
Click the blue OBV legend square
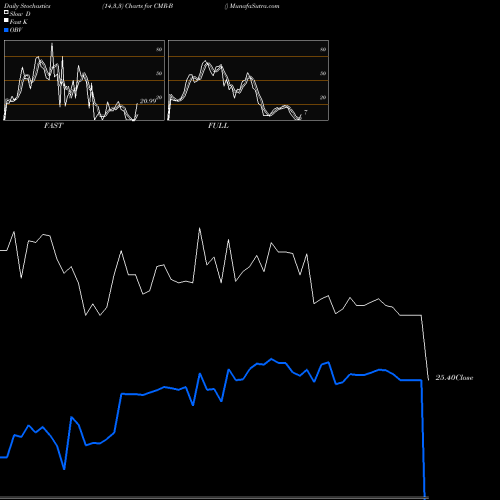6,30
